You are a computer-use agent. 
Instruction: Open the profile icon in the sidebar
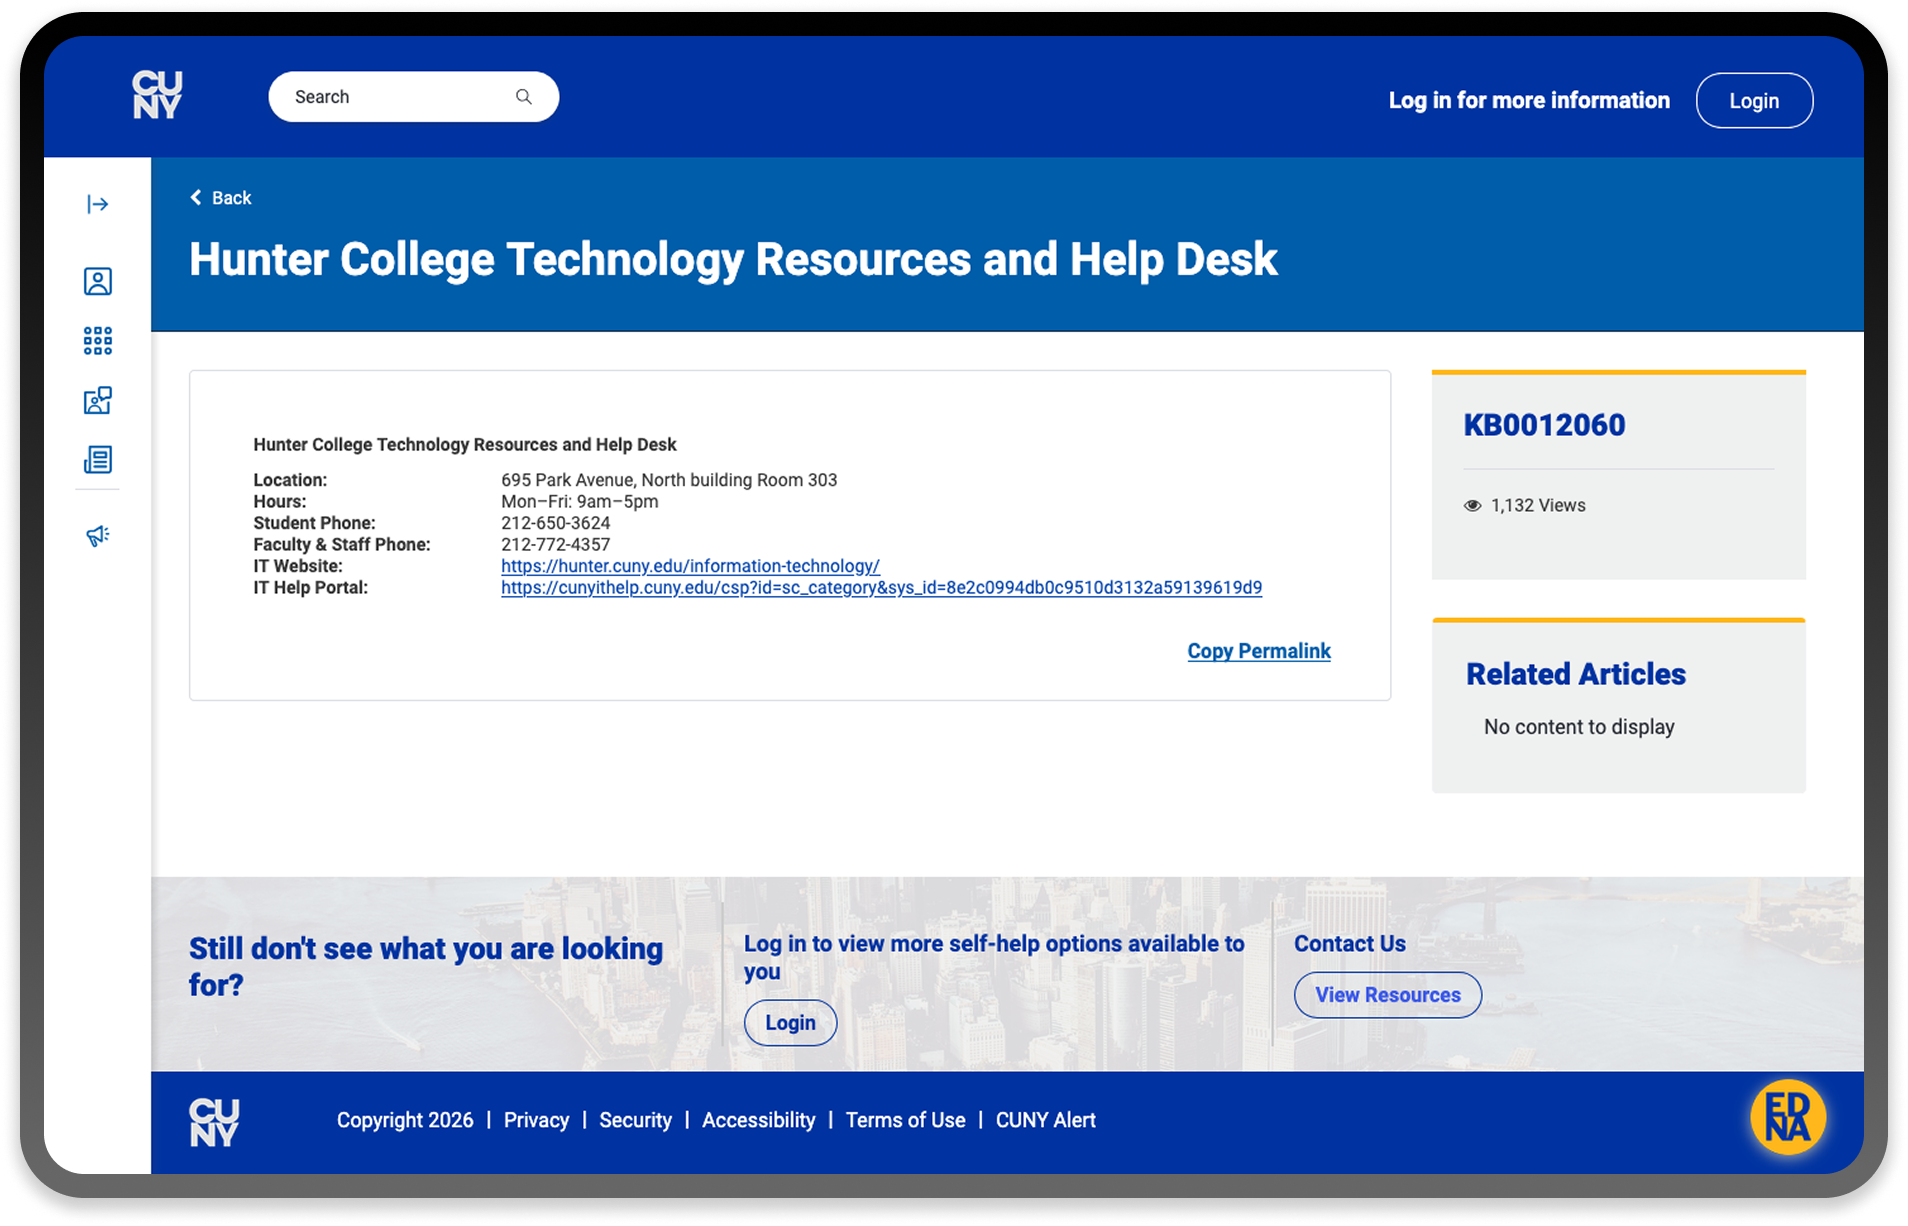[97, 281]
